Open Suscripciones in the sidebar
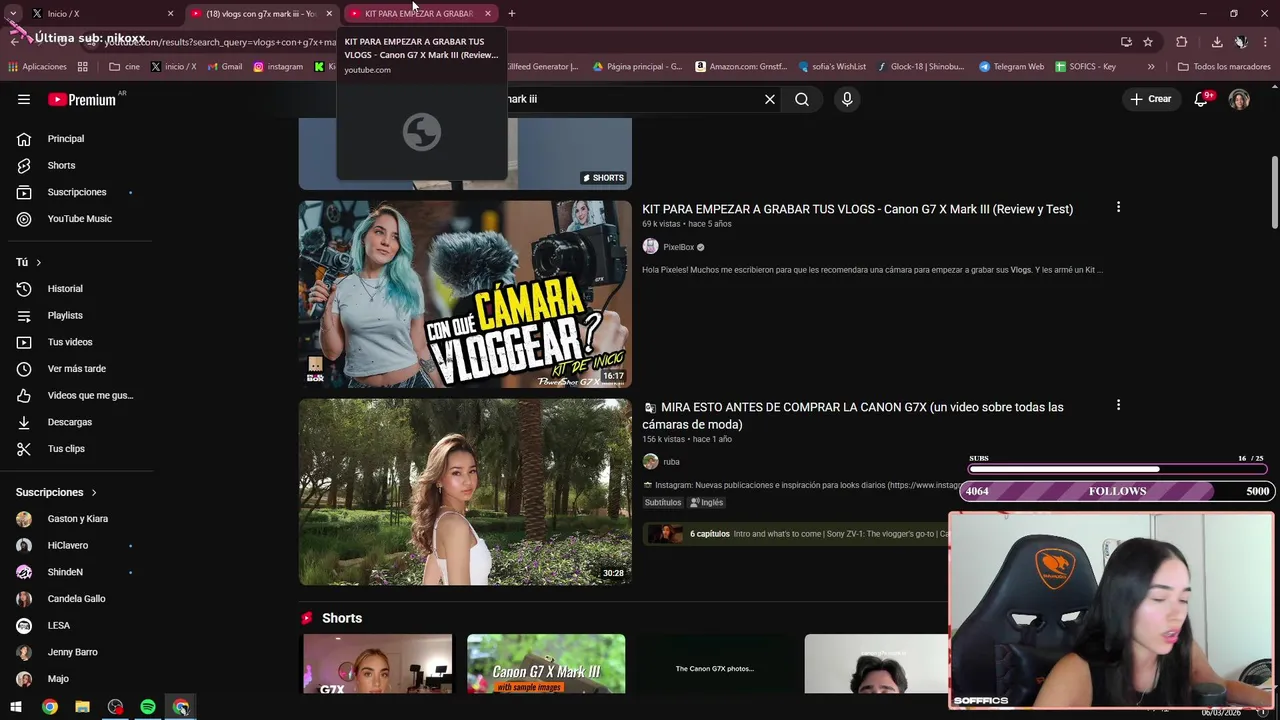Viewport: 1280px width, 720px height. pos(76,192)
